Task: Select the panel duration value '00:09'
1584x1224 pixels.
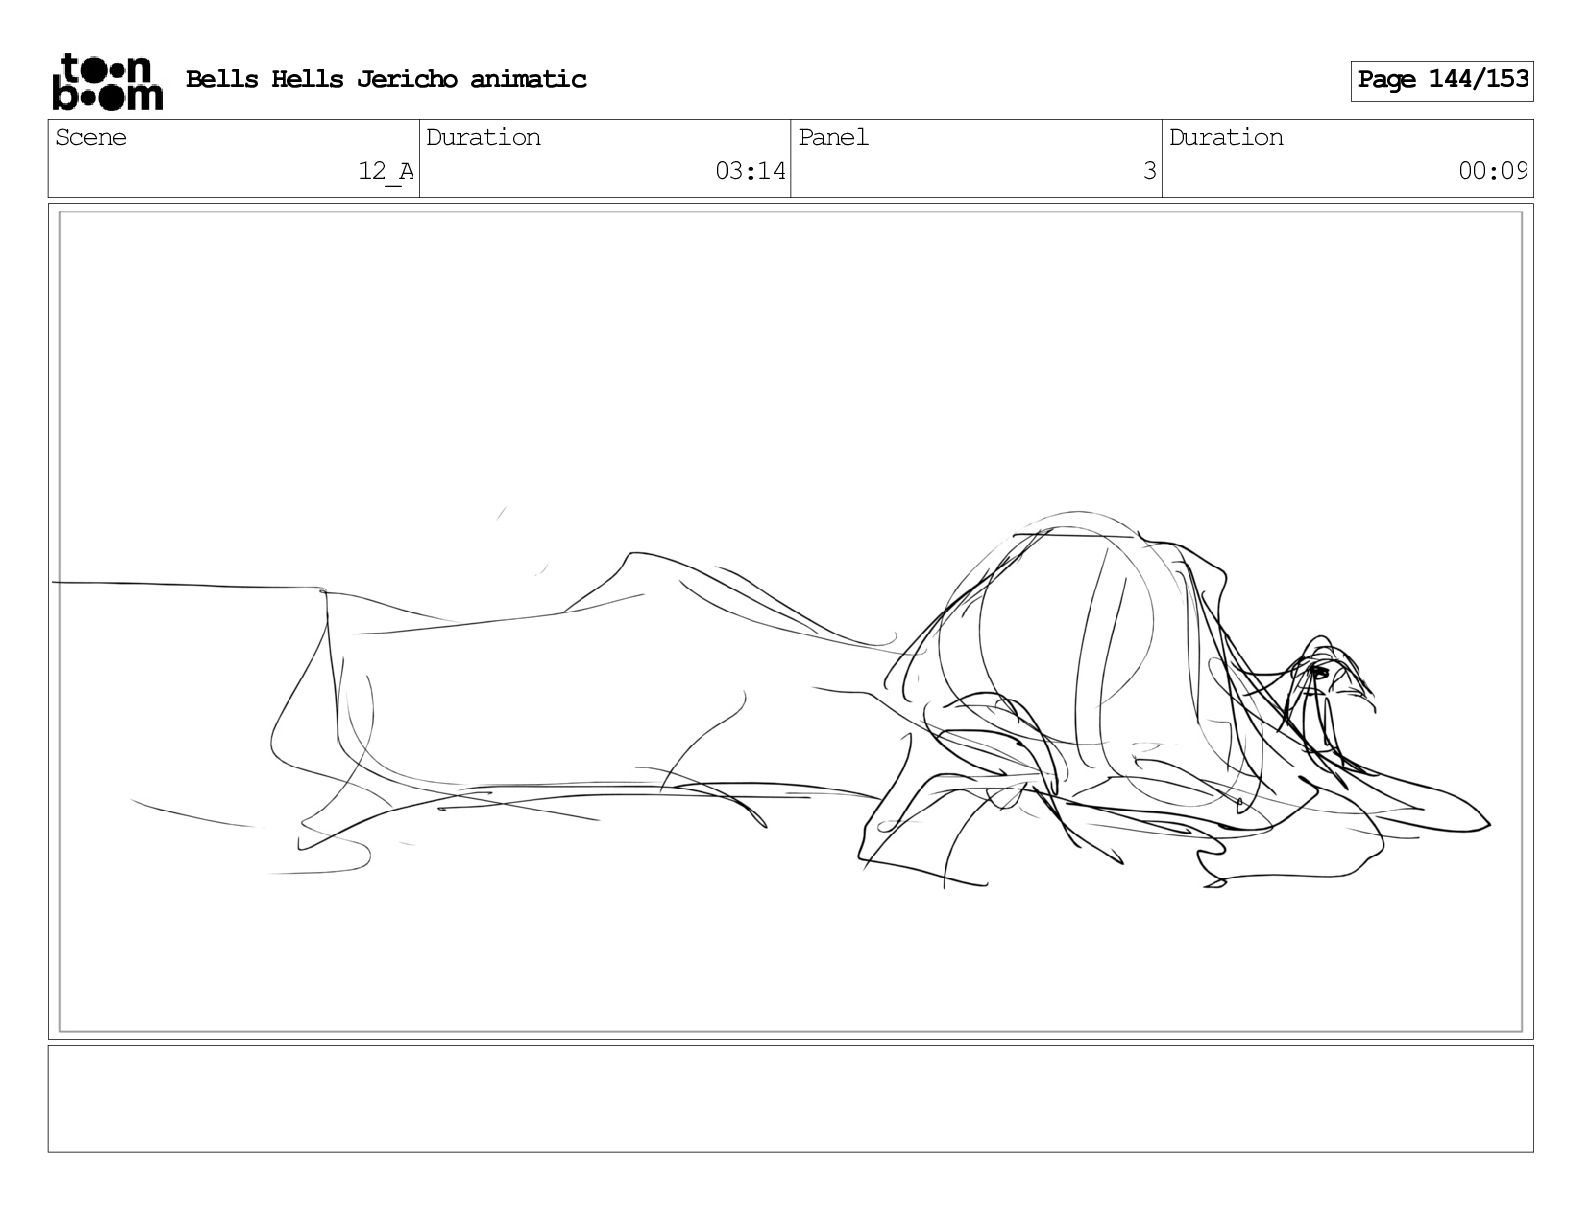Action: (x=1492, y=172)
